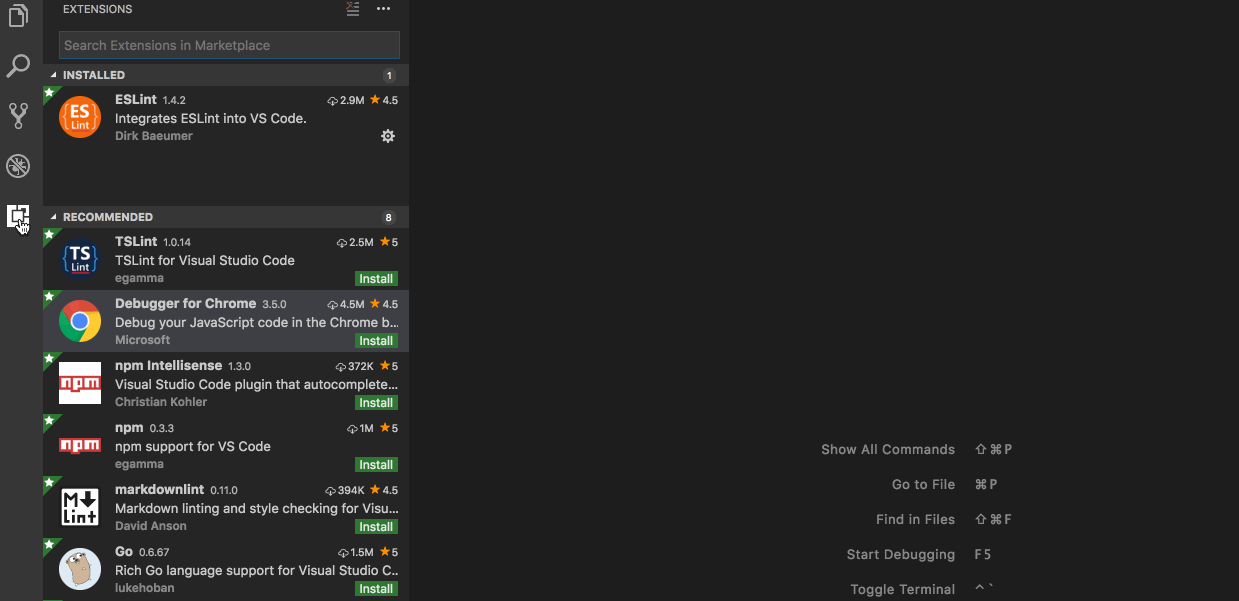The width and height of the screenshot is (1239, 601).
Task: Install the TSLint extension
Action: [376, 279]
